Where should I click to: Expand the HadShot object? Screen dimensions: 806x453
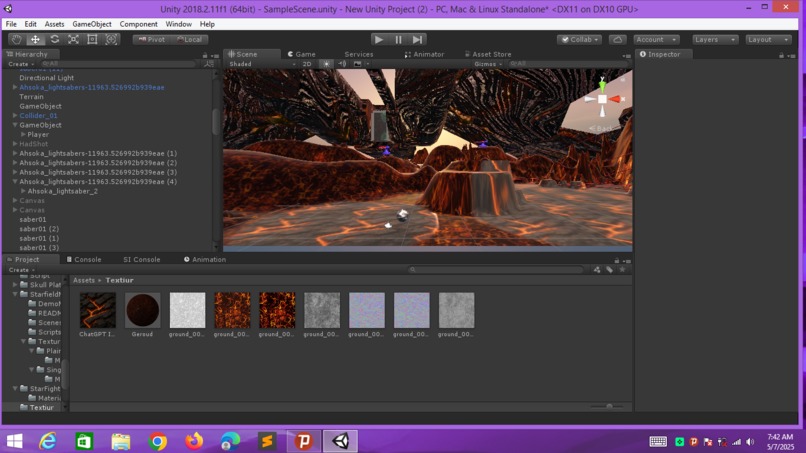15,144
